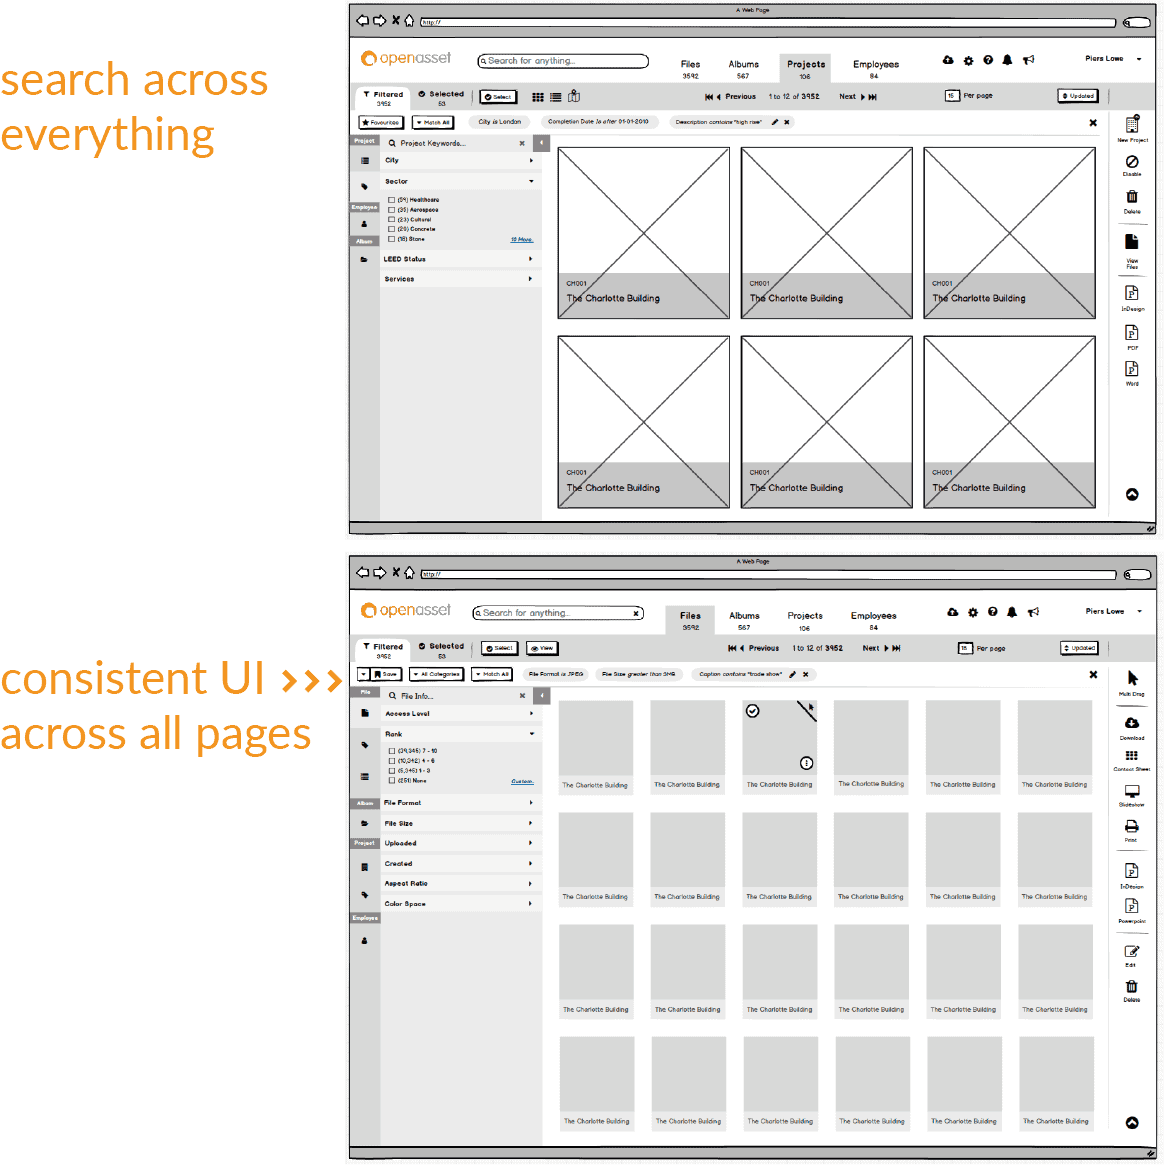This screenshot has height=1165, width=1164.
Task: Tick the Stone sector checkbox
Action: click(391, 239)
